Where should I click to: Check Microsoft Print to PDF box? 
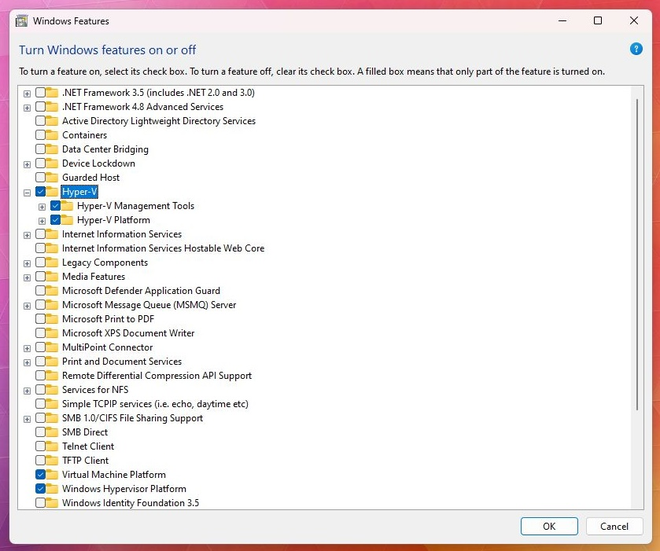point(40,319)
